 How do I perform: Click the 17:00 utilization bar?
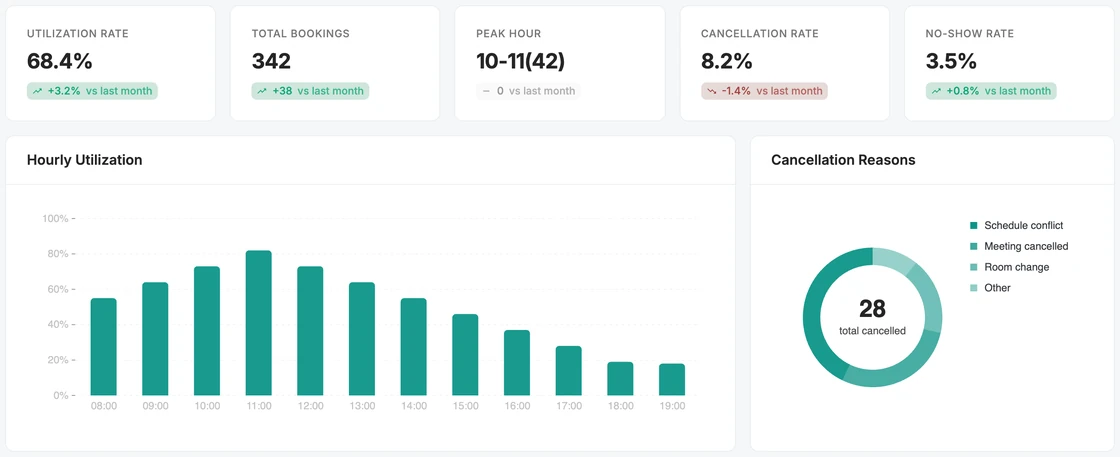click(x=569, y=371)
